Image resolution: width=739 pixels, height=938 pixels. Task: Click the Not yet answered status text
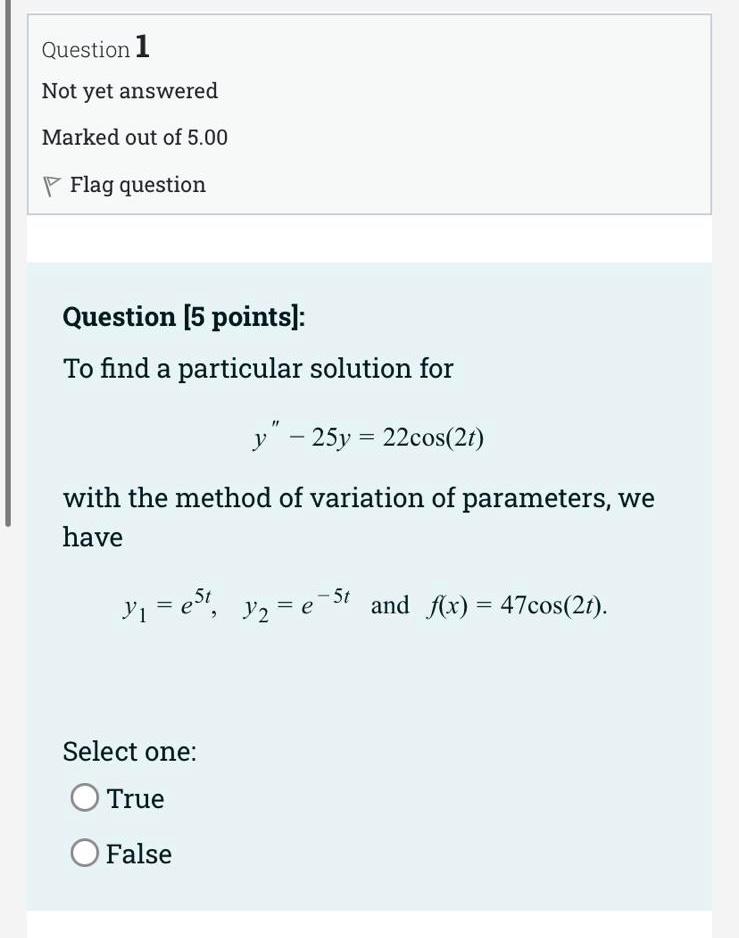pyautogui.click(x=128, y=91)
